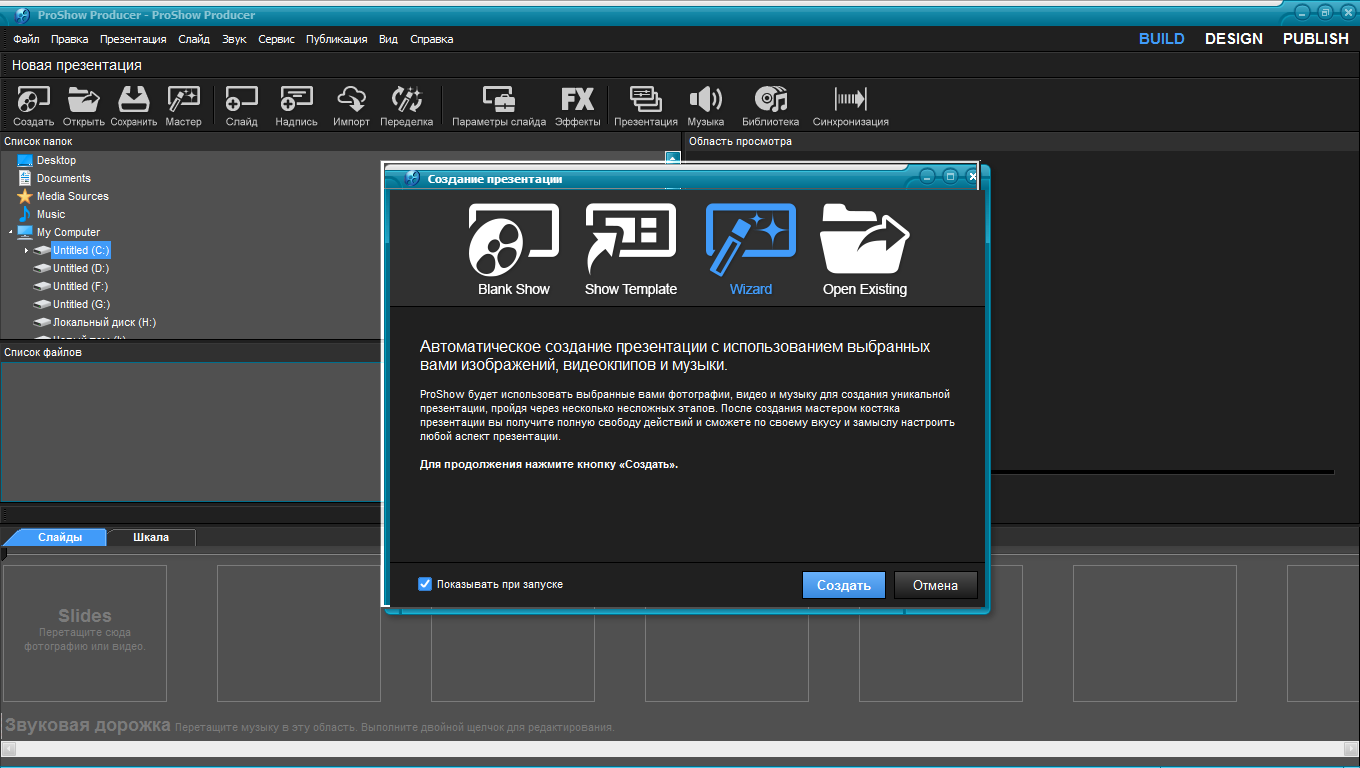
Task: Open the Файл menu
Action: tap(26, 39)
